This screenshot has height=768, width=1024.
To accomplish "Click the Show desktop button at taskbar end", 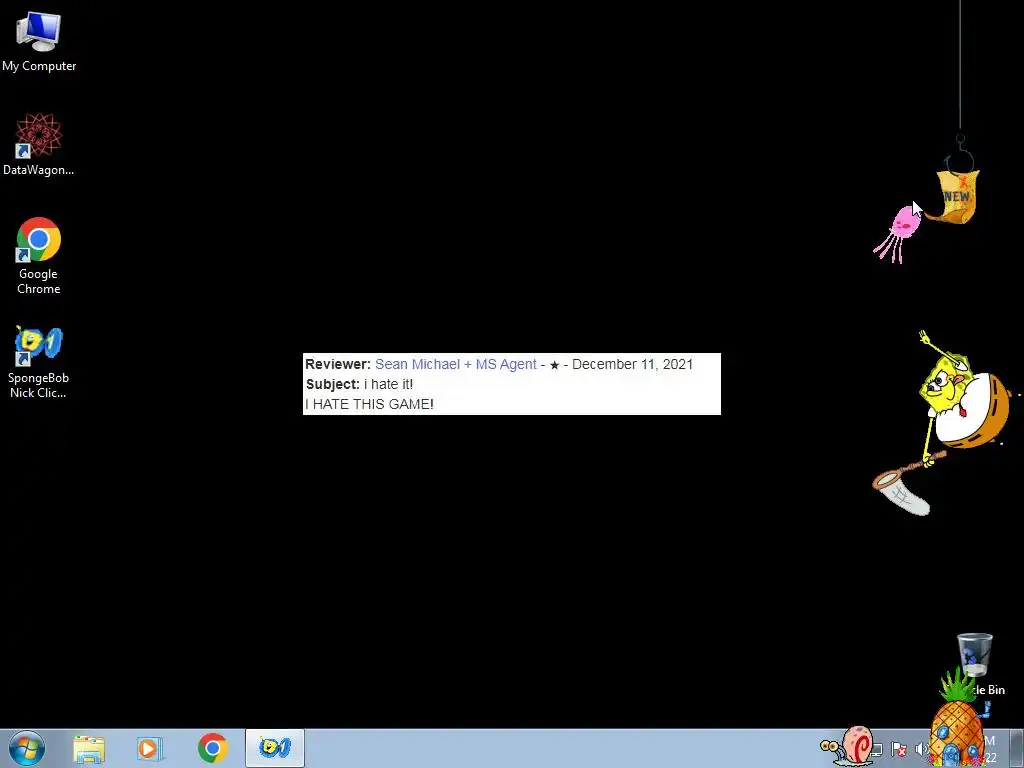I will point(1017,748).
